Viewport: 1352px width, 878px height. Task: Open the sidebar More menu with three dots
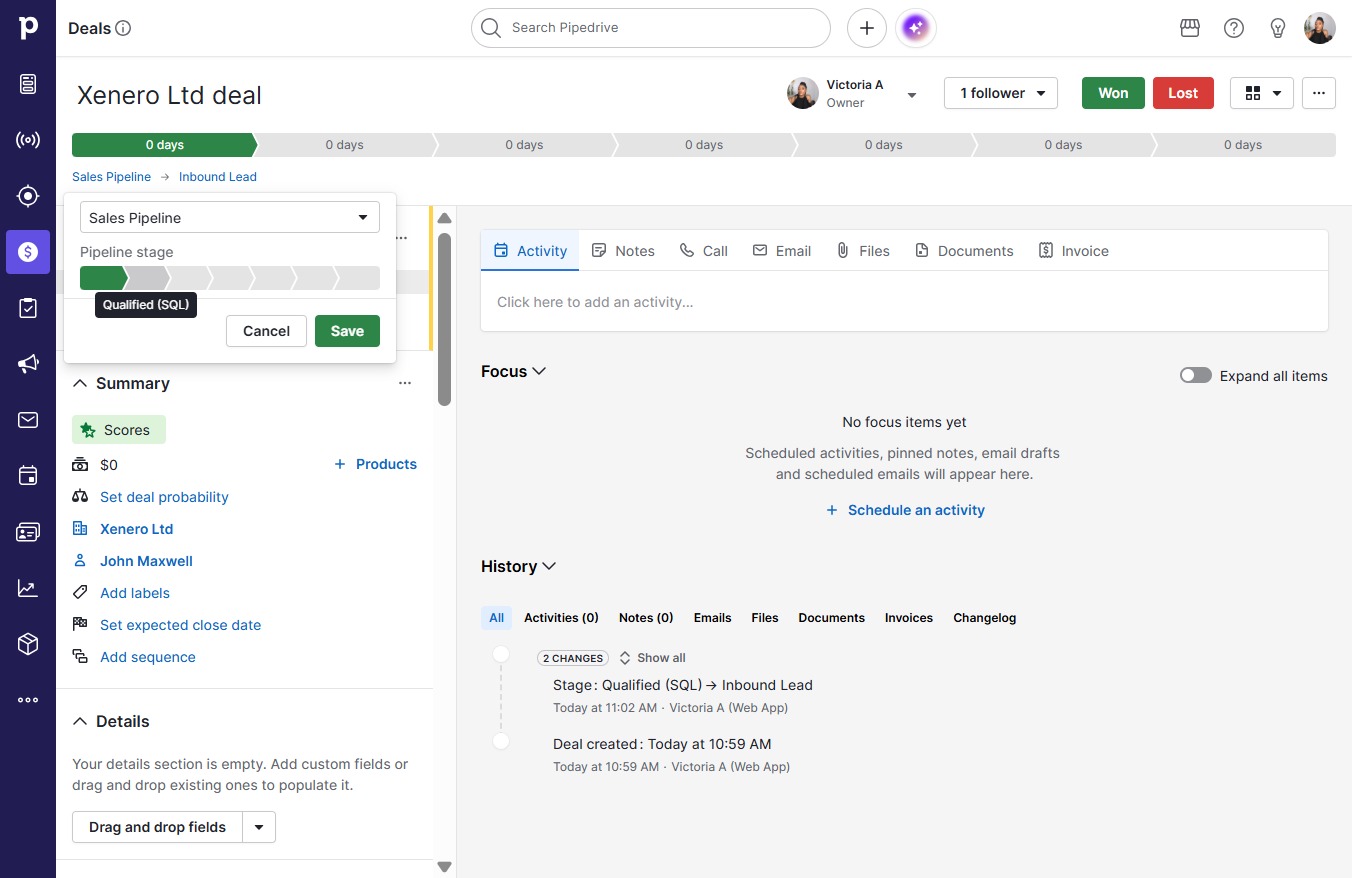28,700
